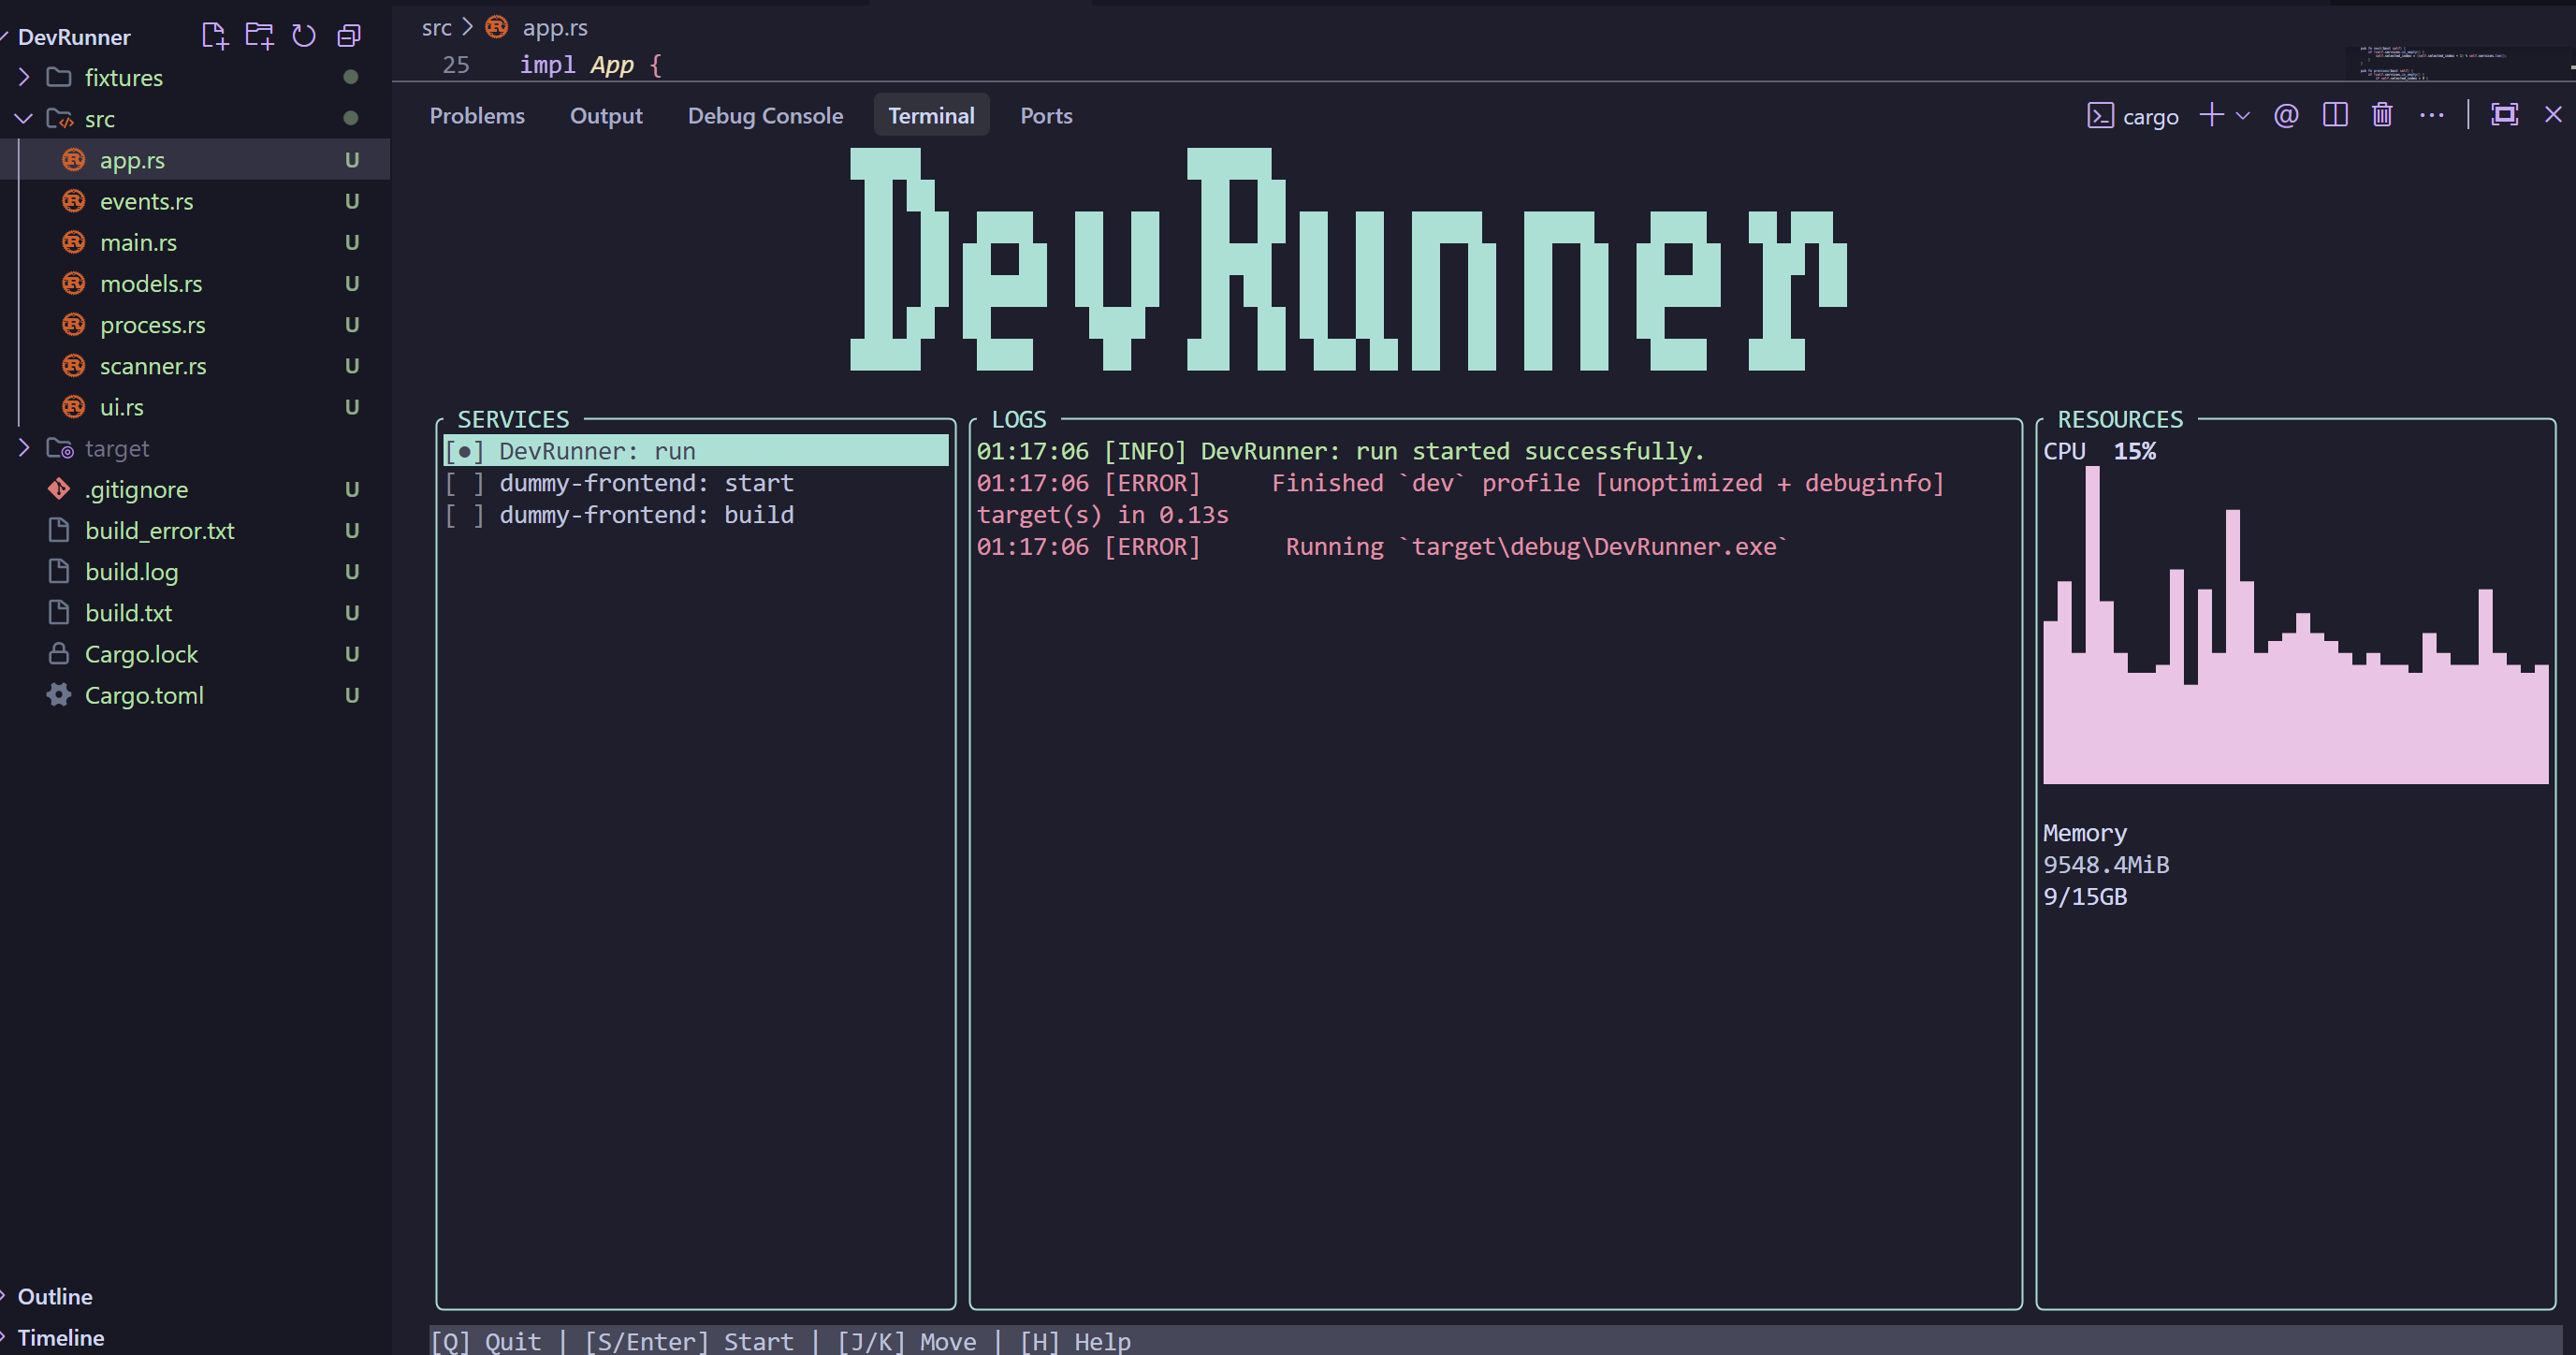Click the src breadcrumb segment
Viewport: 2576px width, 1355px height.
436,28
